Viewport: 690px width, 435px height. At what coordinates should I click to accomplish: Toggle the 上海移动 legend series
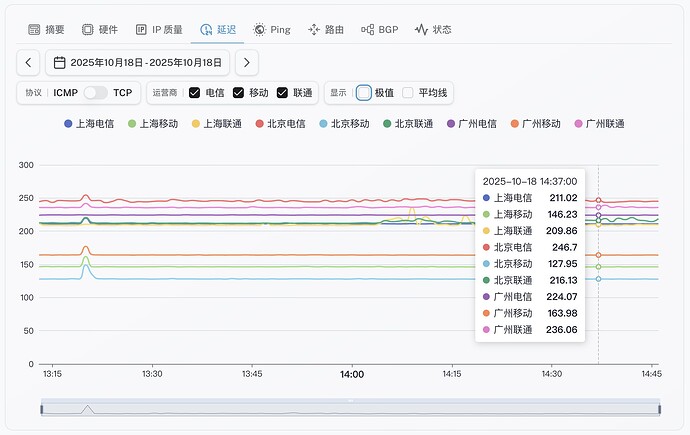tap(153, 124)
